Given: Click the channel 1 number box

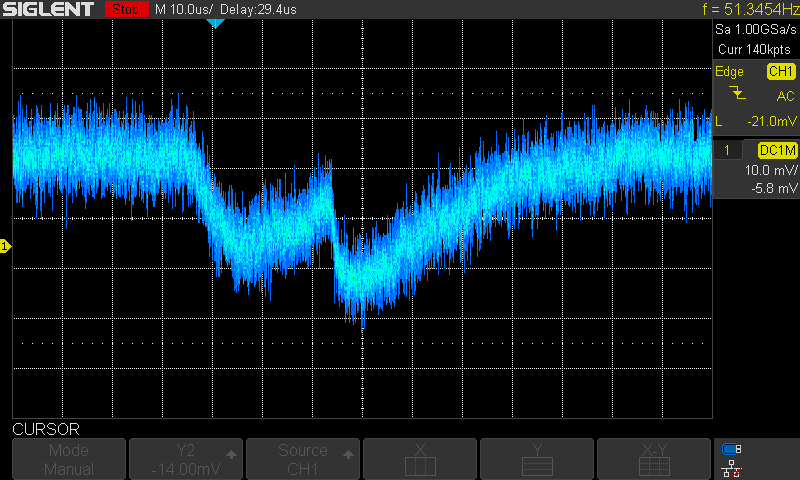Looking at the screenshot, I should 727,150.
